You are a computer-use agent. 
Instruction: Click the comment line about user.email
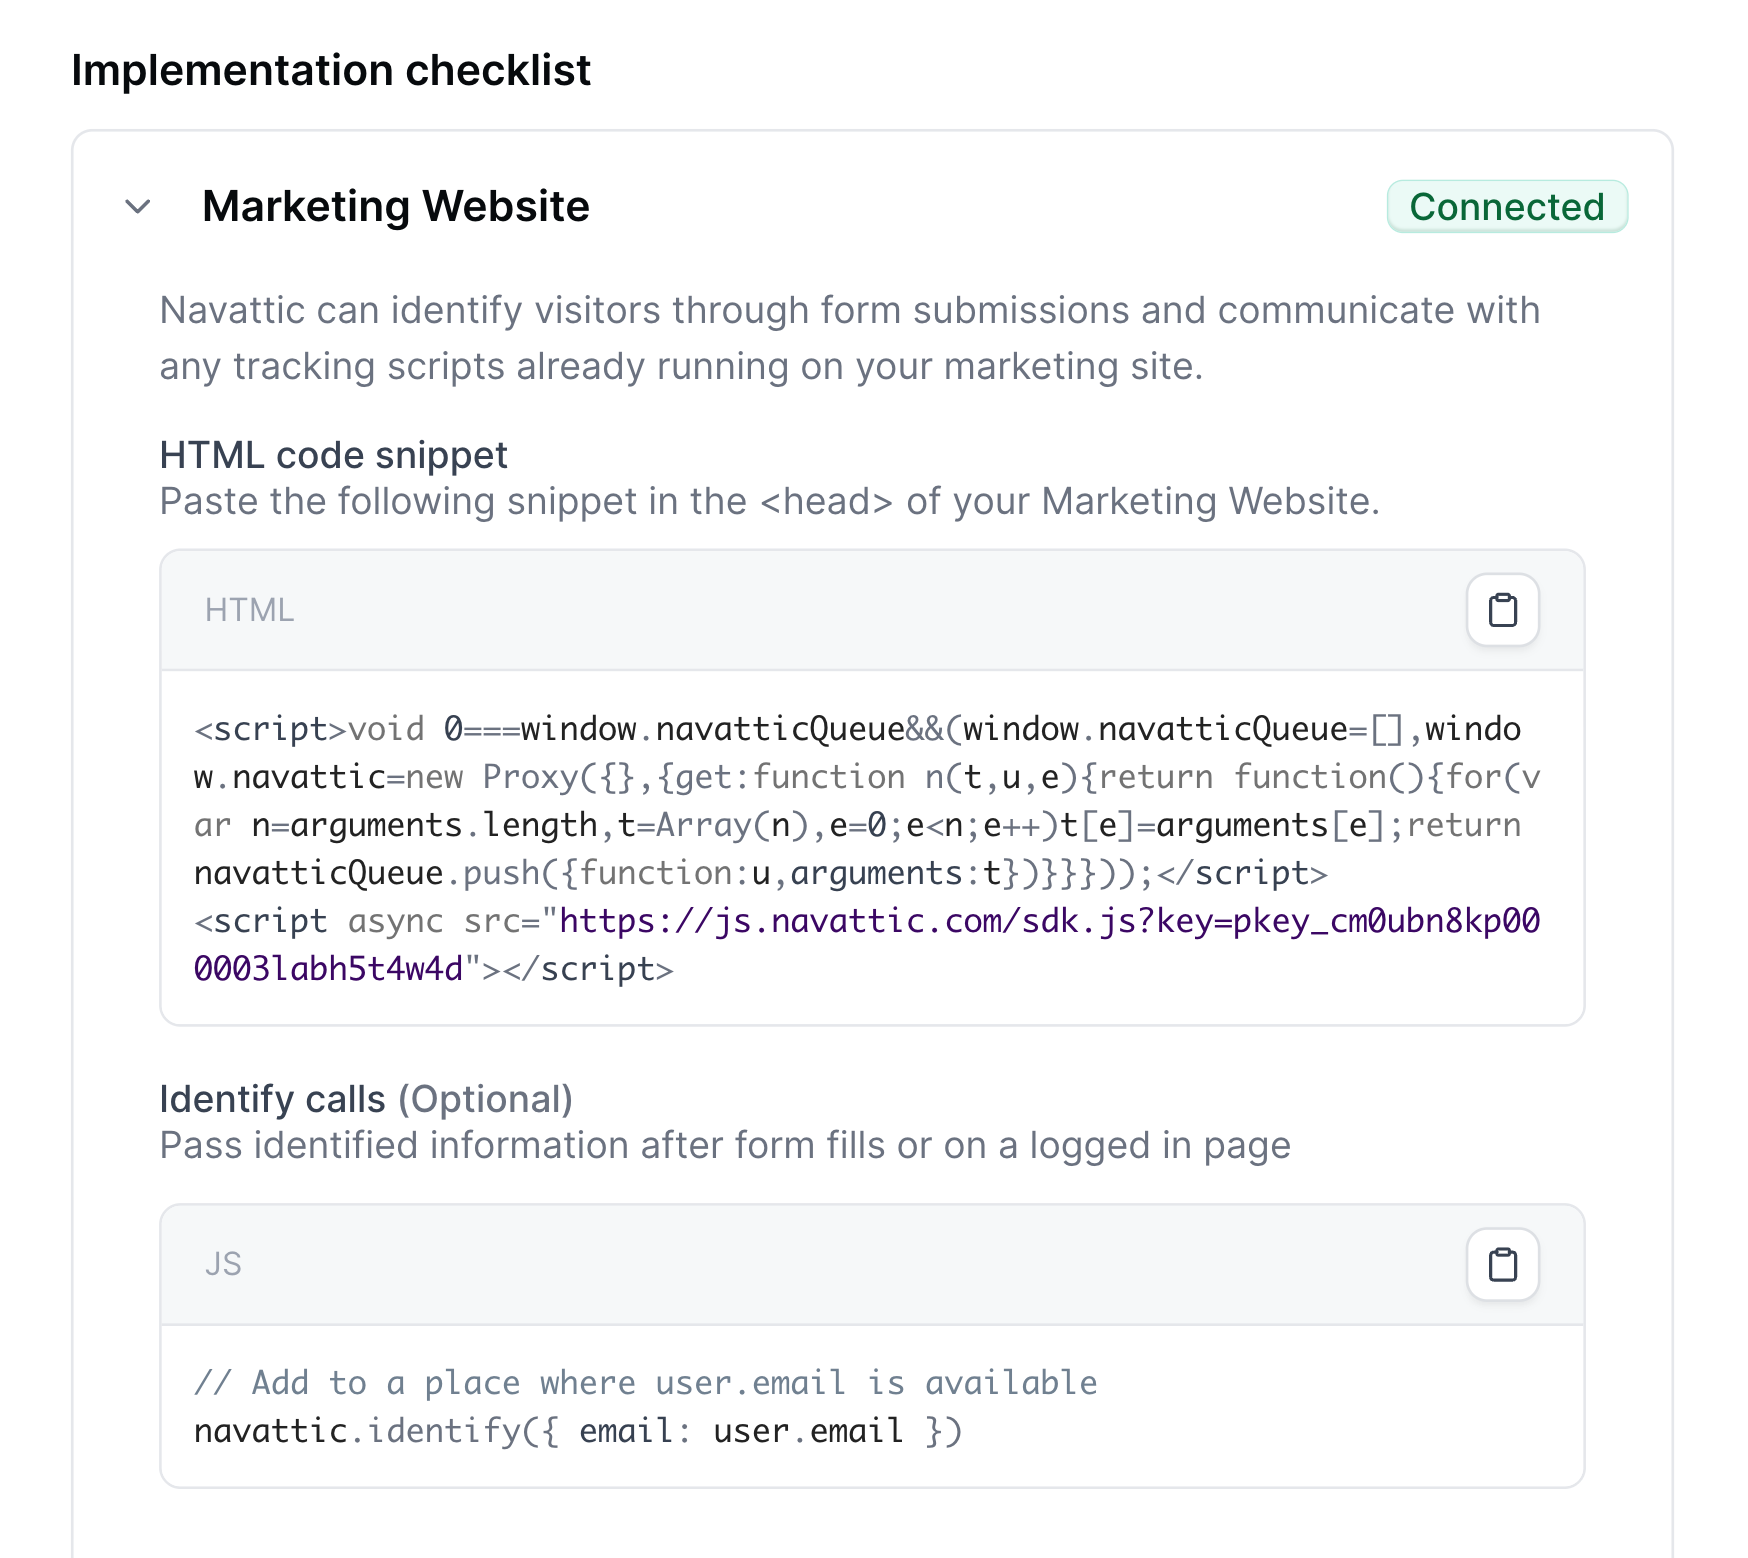point(646,1383)
